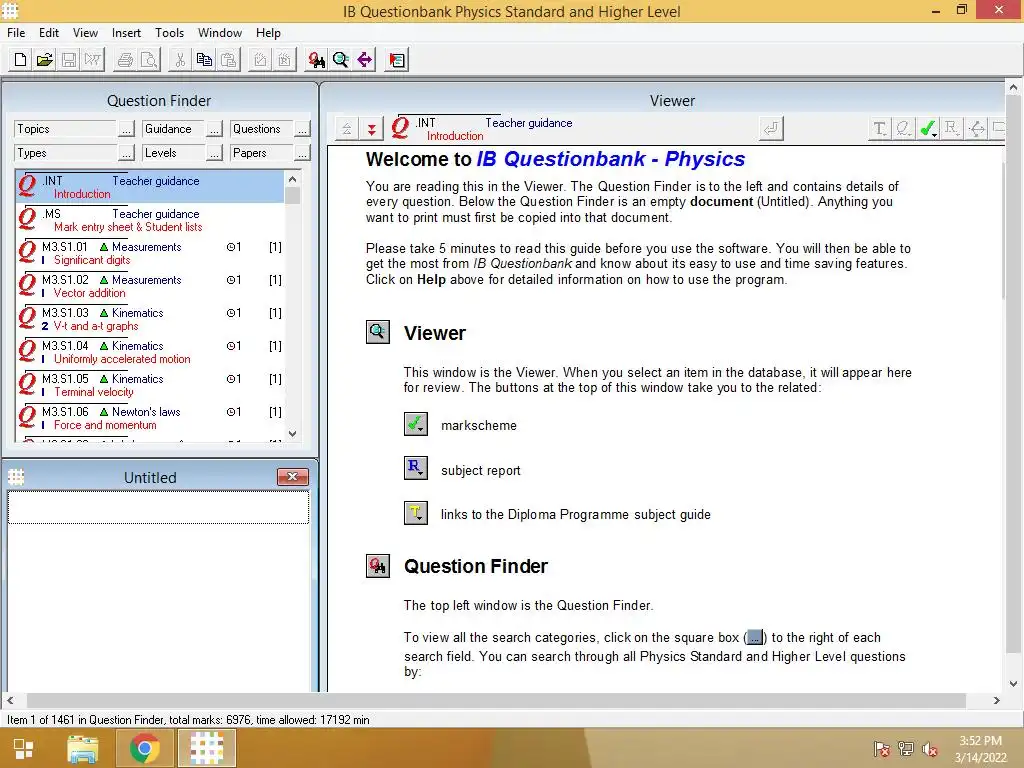The image size is (1024, 768).
Task: Click the Open file toolbar icon
Action: (44, 60)
